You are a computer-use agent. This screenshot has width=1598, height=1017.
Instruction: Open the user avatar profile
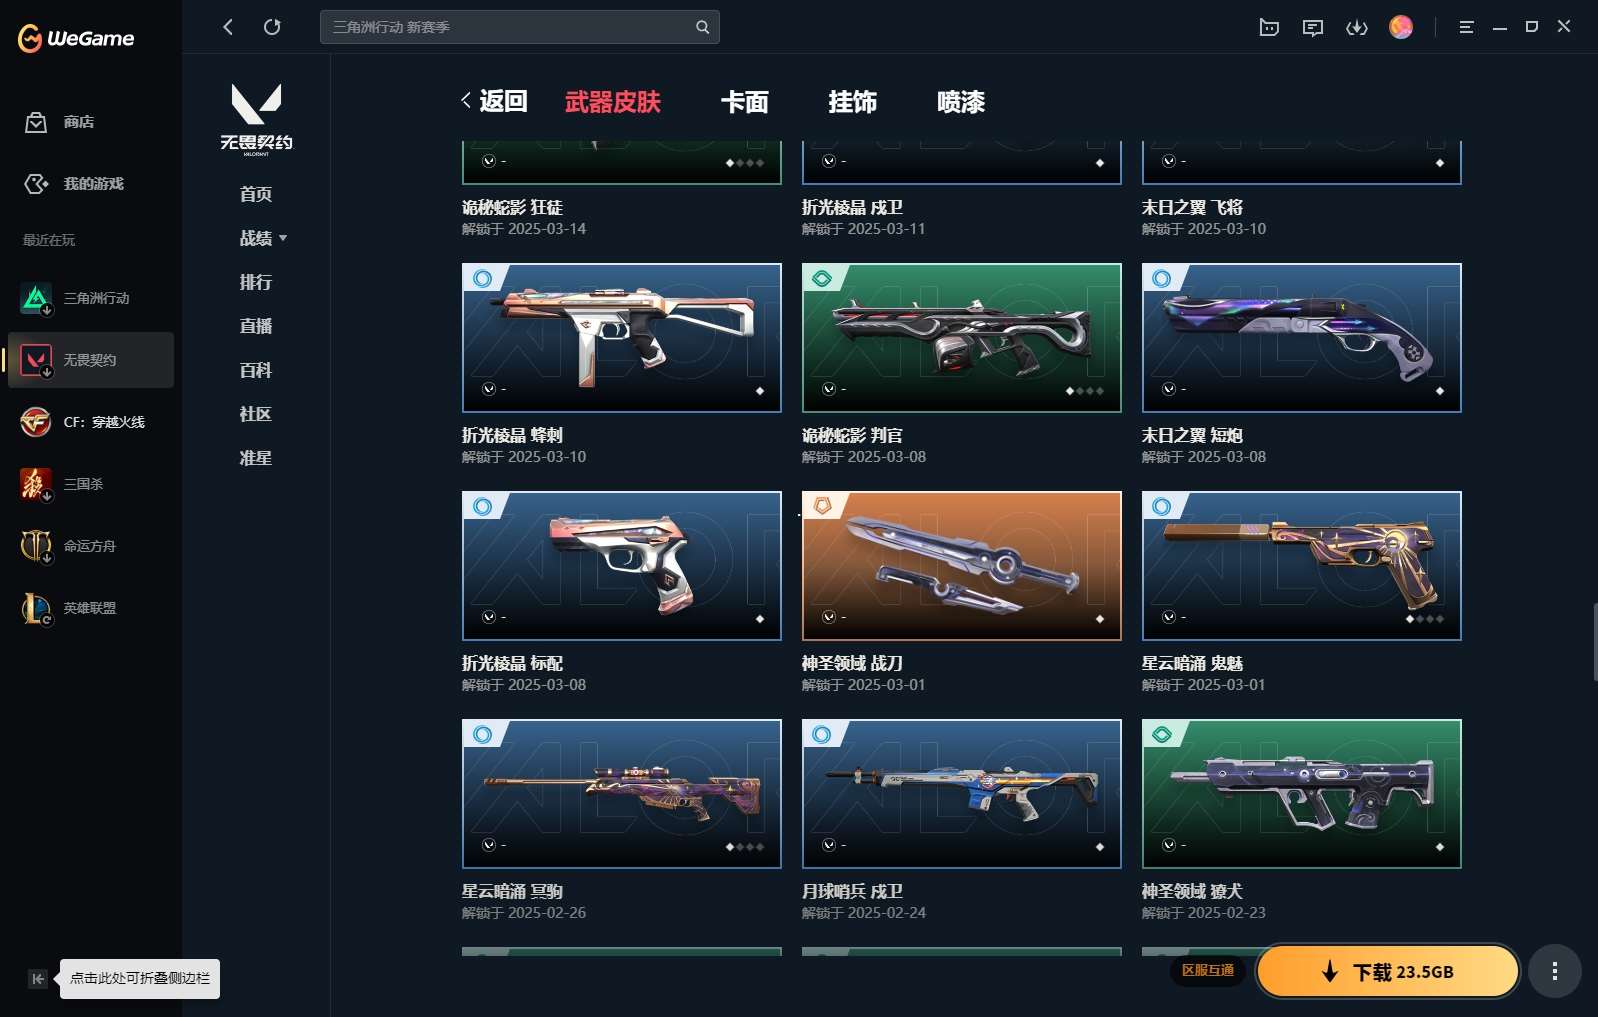click(1401, 27)
